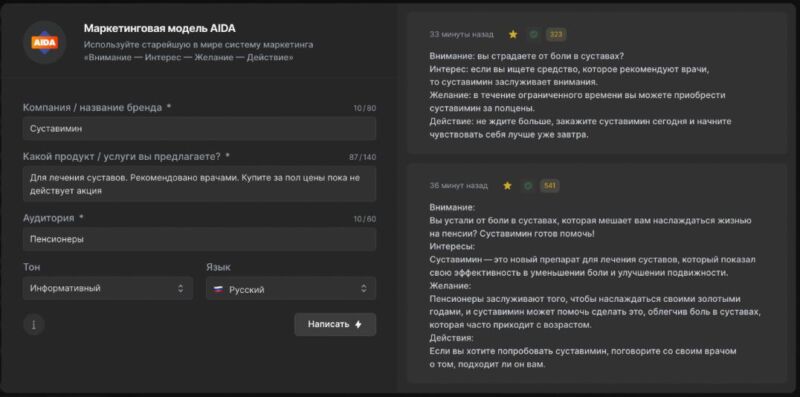Click the timestamp 33 минуты назад
The width and height of the screenshot is (800, 397).
[x=462, y=34]
